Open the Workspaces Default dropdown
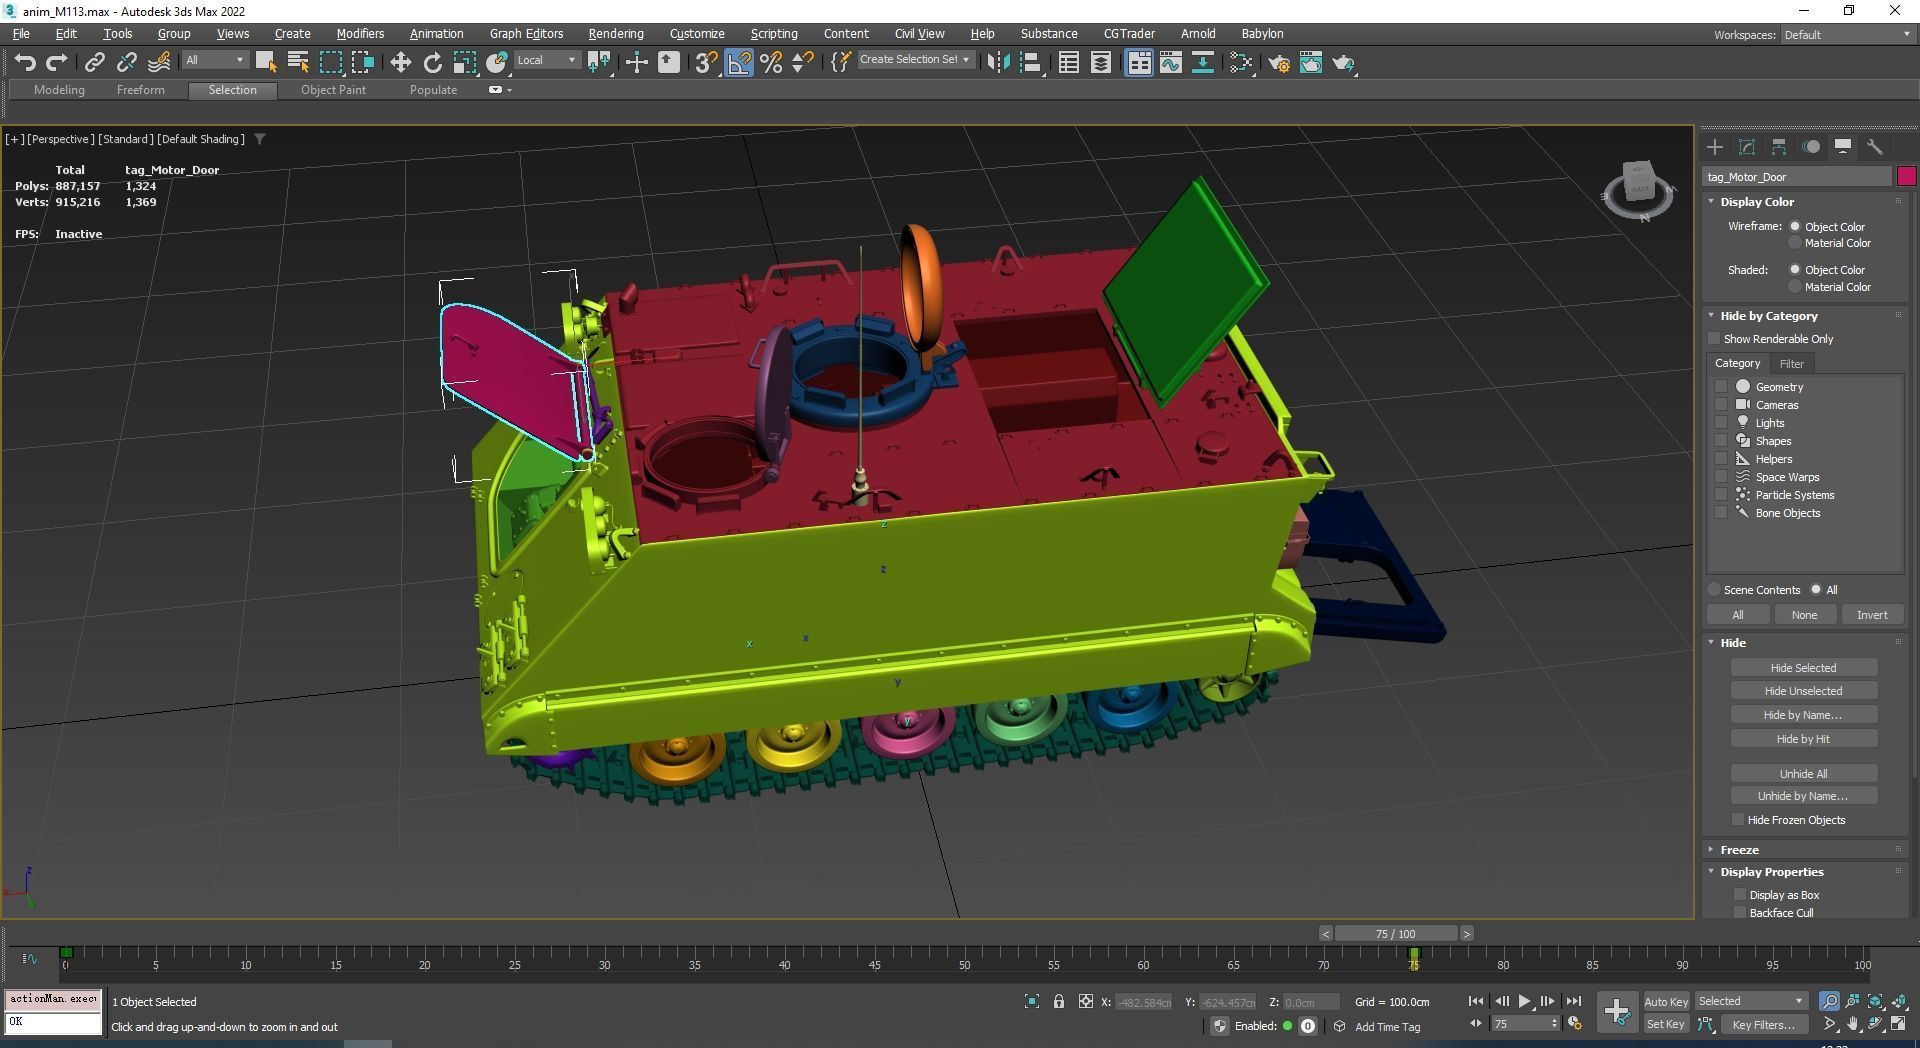1920x1048 pixels. pos(1847,35)
